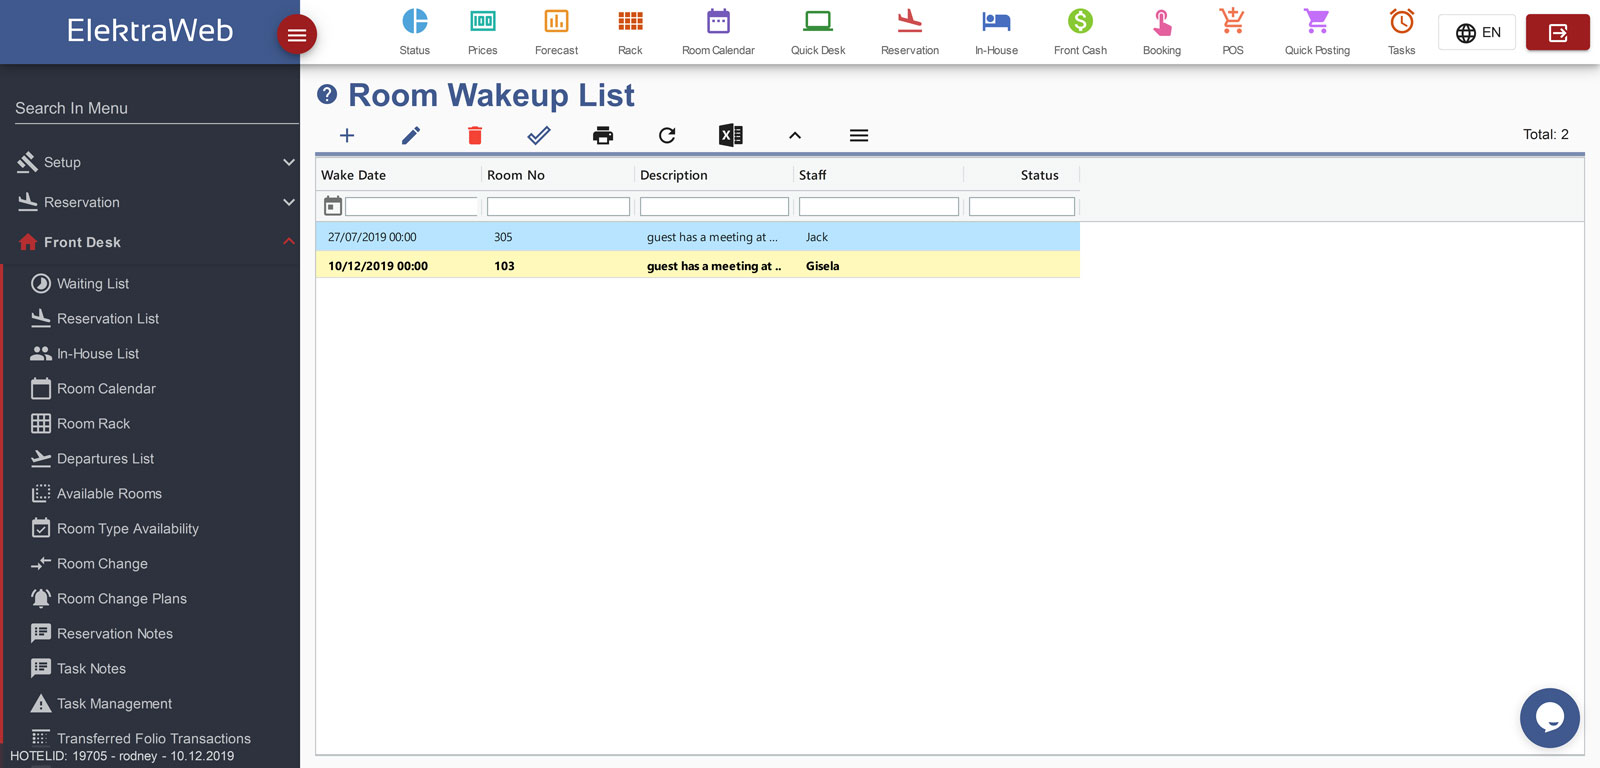Click the printer icon

(603, 135)
